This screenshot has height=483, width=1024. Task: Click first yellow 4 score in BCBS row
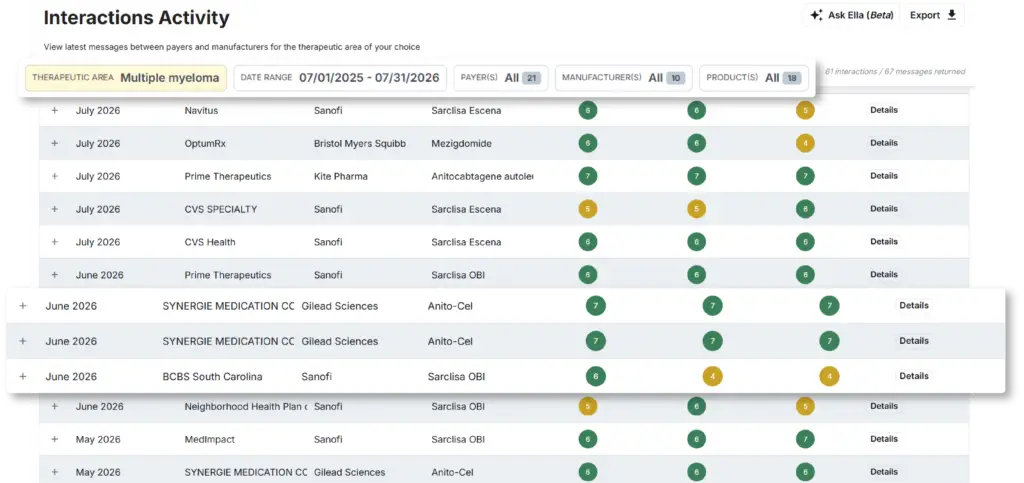pyautogui.click(x=712, y=376)
